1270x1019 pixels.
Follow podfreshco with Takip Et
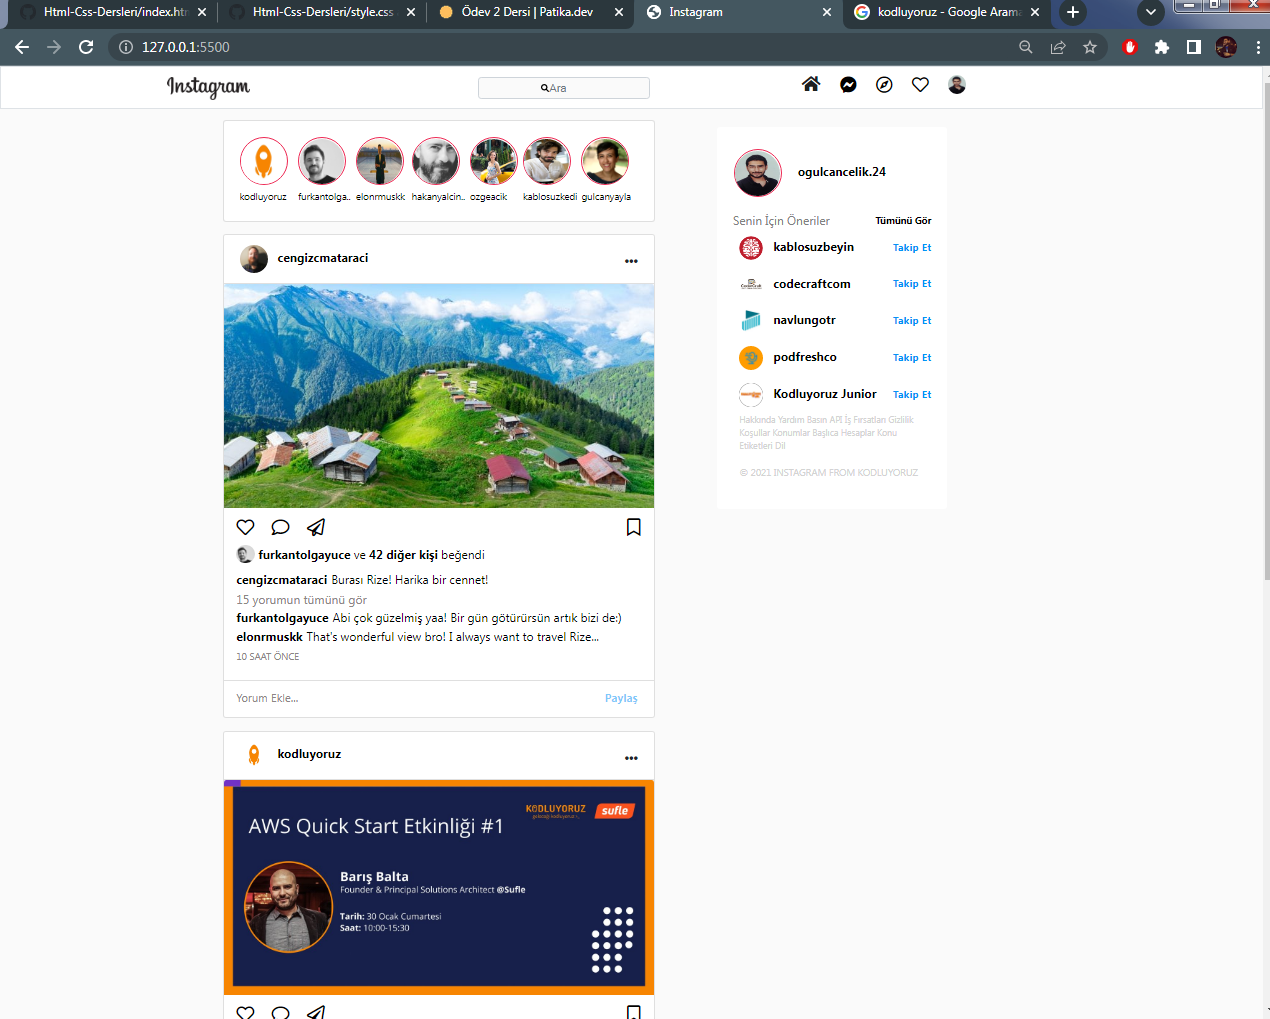912,358
